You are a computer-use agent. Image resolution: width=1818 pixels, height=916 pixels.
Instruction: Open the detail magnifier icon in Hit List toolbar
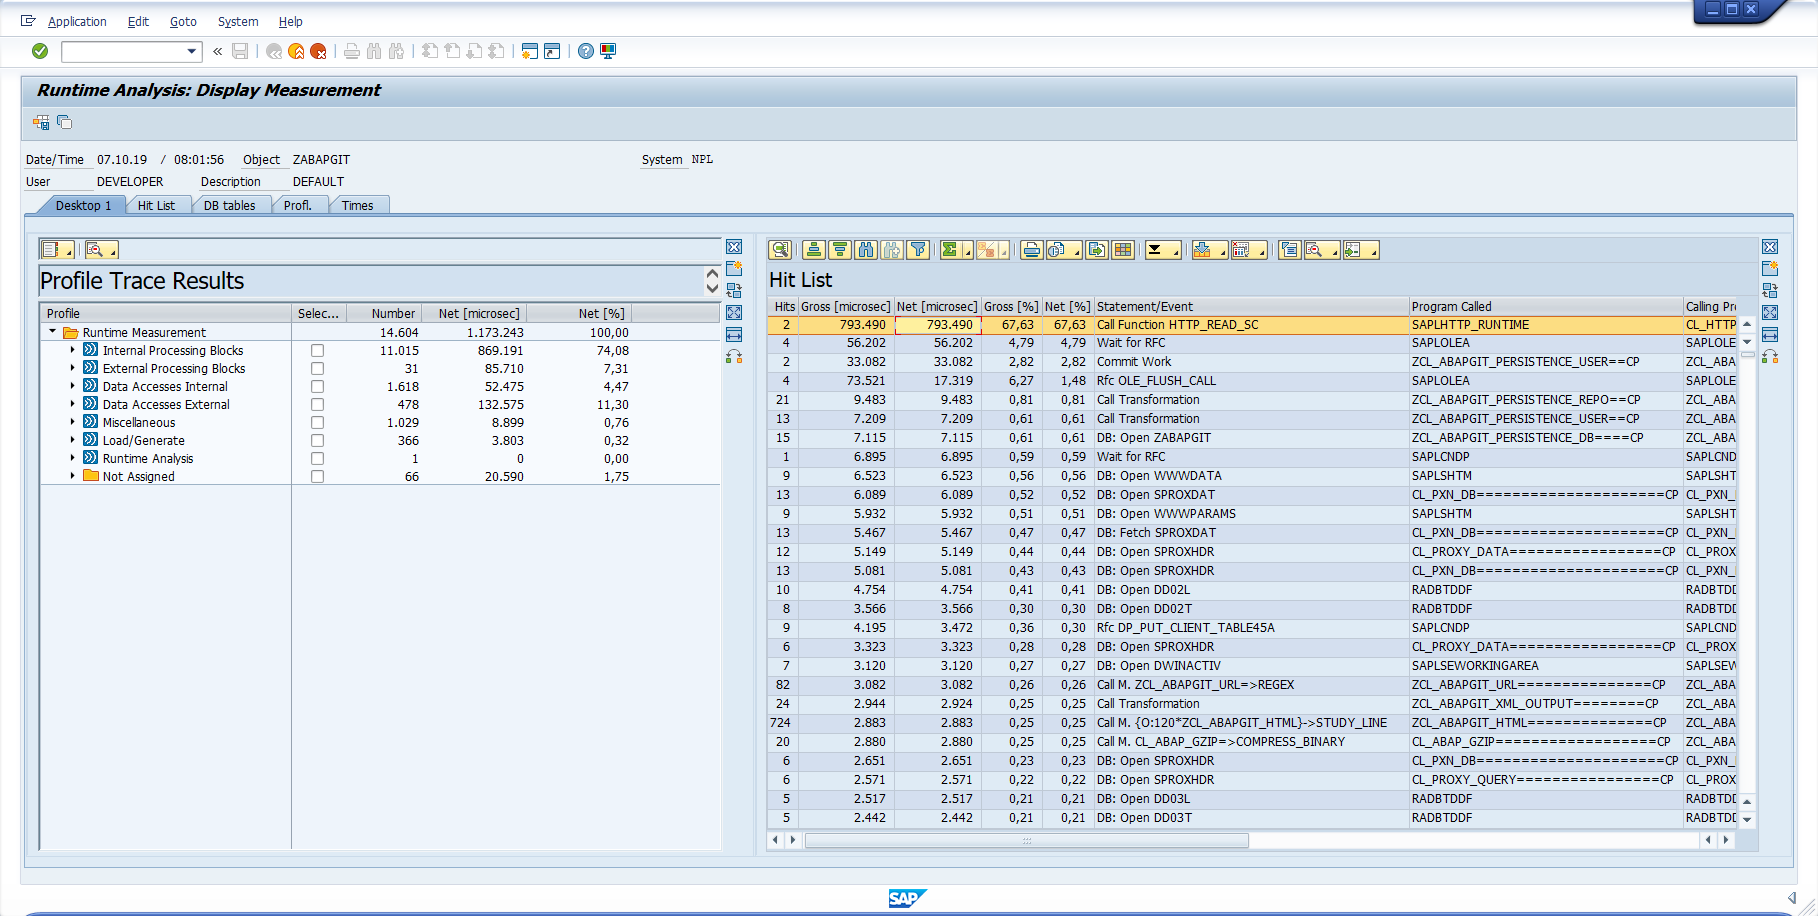tap(781, 249)
